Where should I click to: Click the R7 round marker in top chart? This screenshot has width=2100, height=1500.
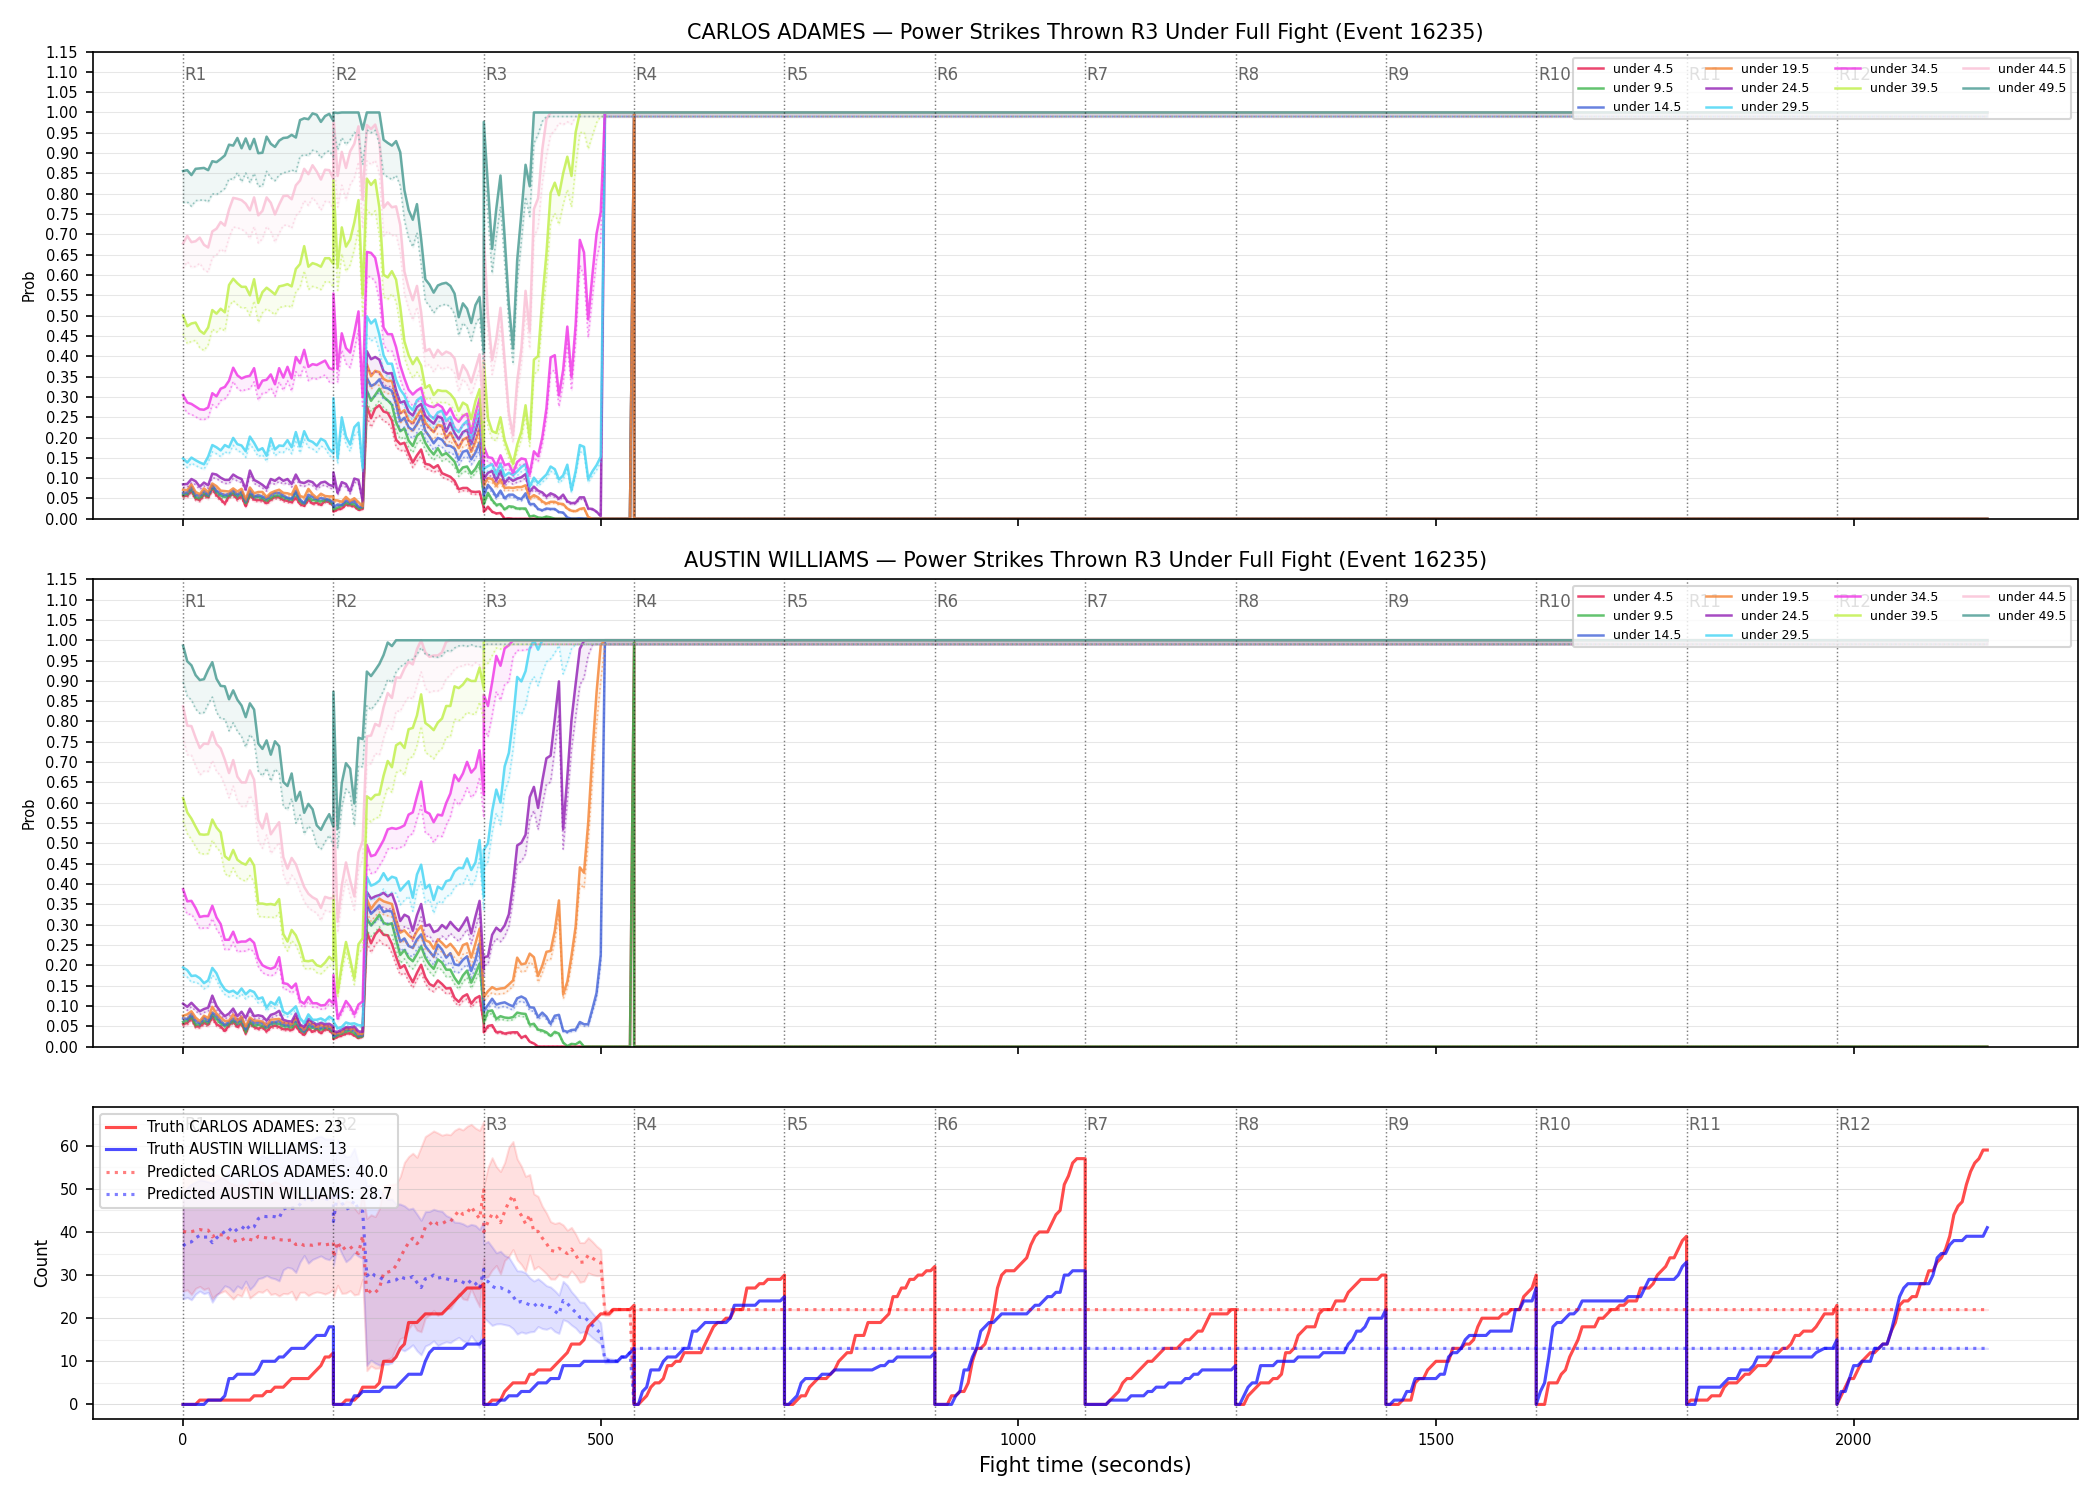pyautogui.click(x=1097, y=74)
